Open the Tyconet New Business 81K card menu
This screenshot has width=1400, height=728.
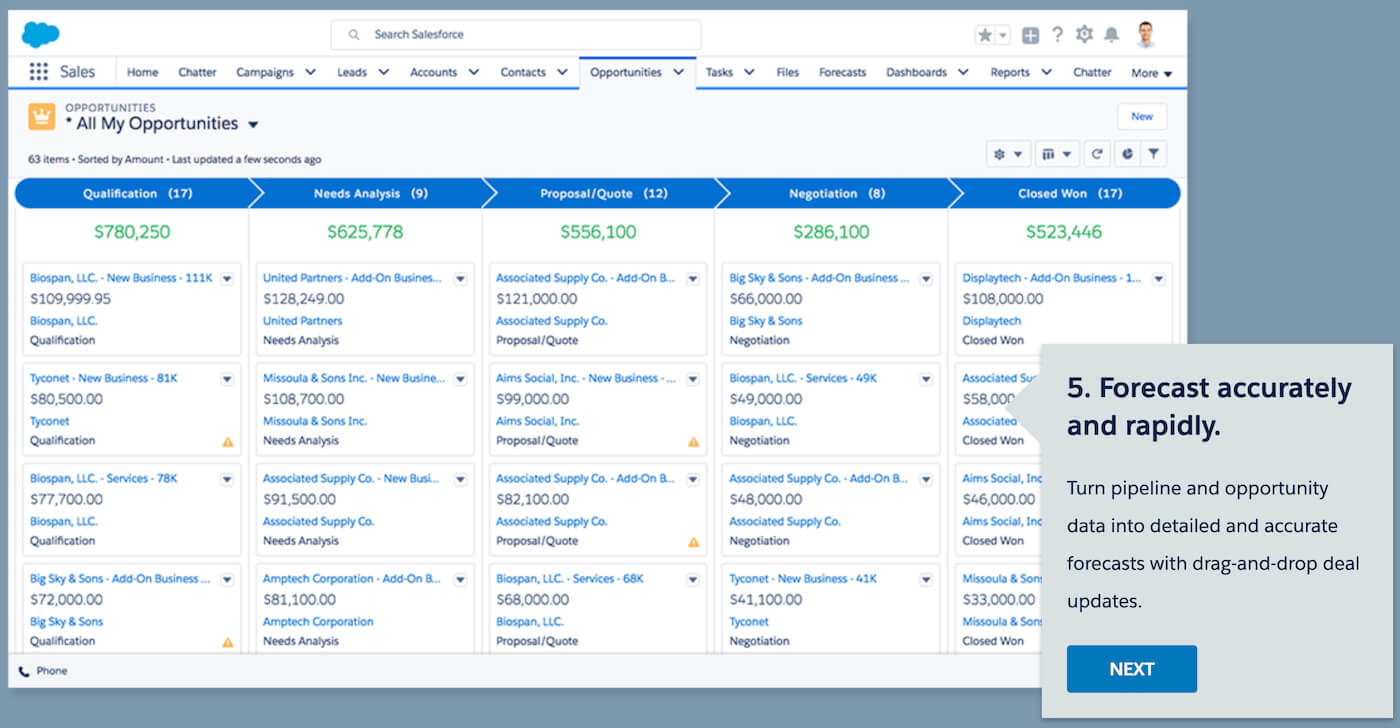(227, 379)
